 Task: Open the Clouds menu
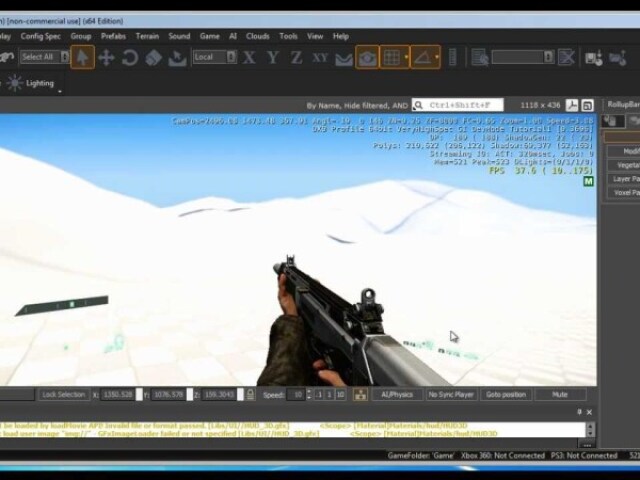click(258, 36)
